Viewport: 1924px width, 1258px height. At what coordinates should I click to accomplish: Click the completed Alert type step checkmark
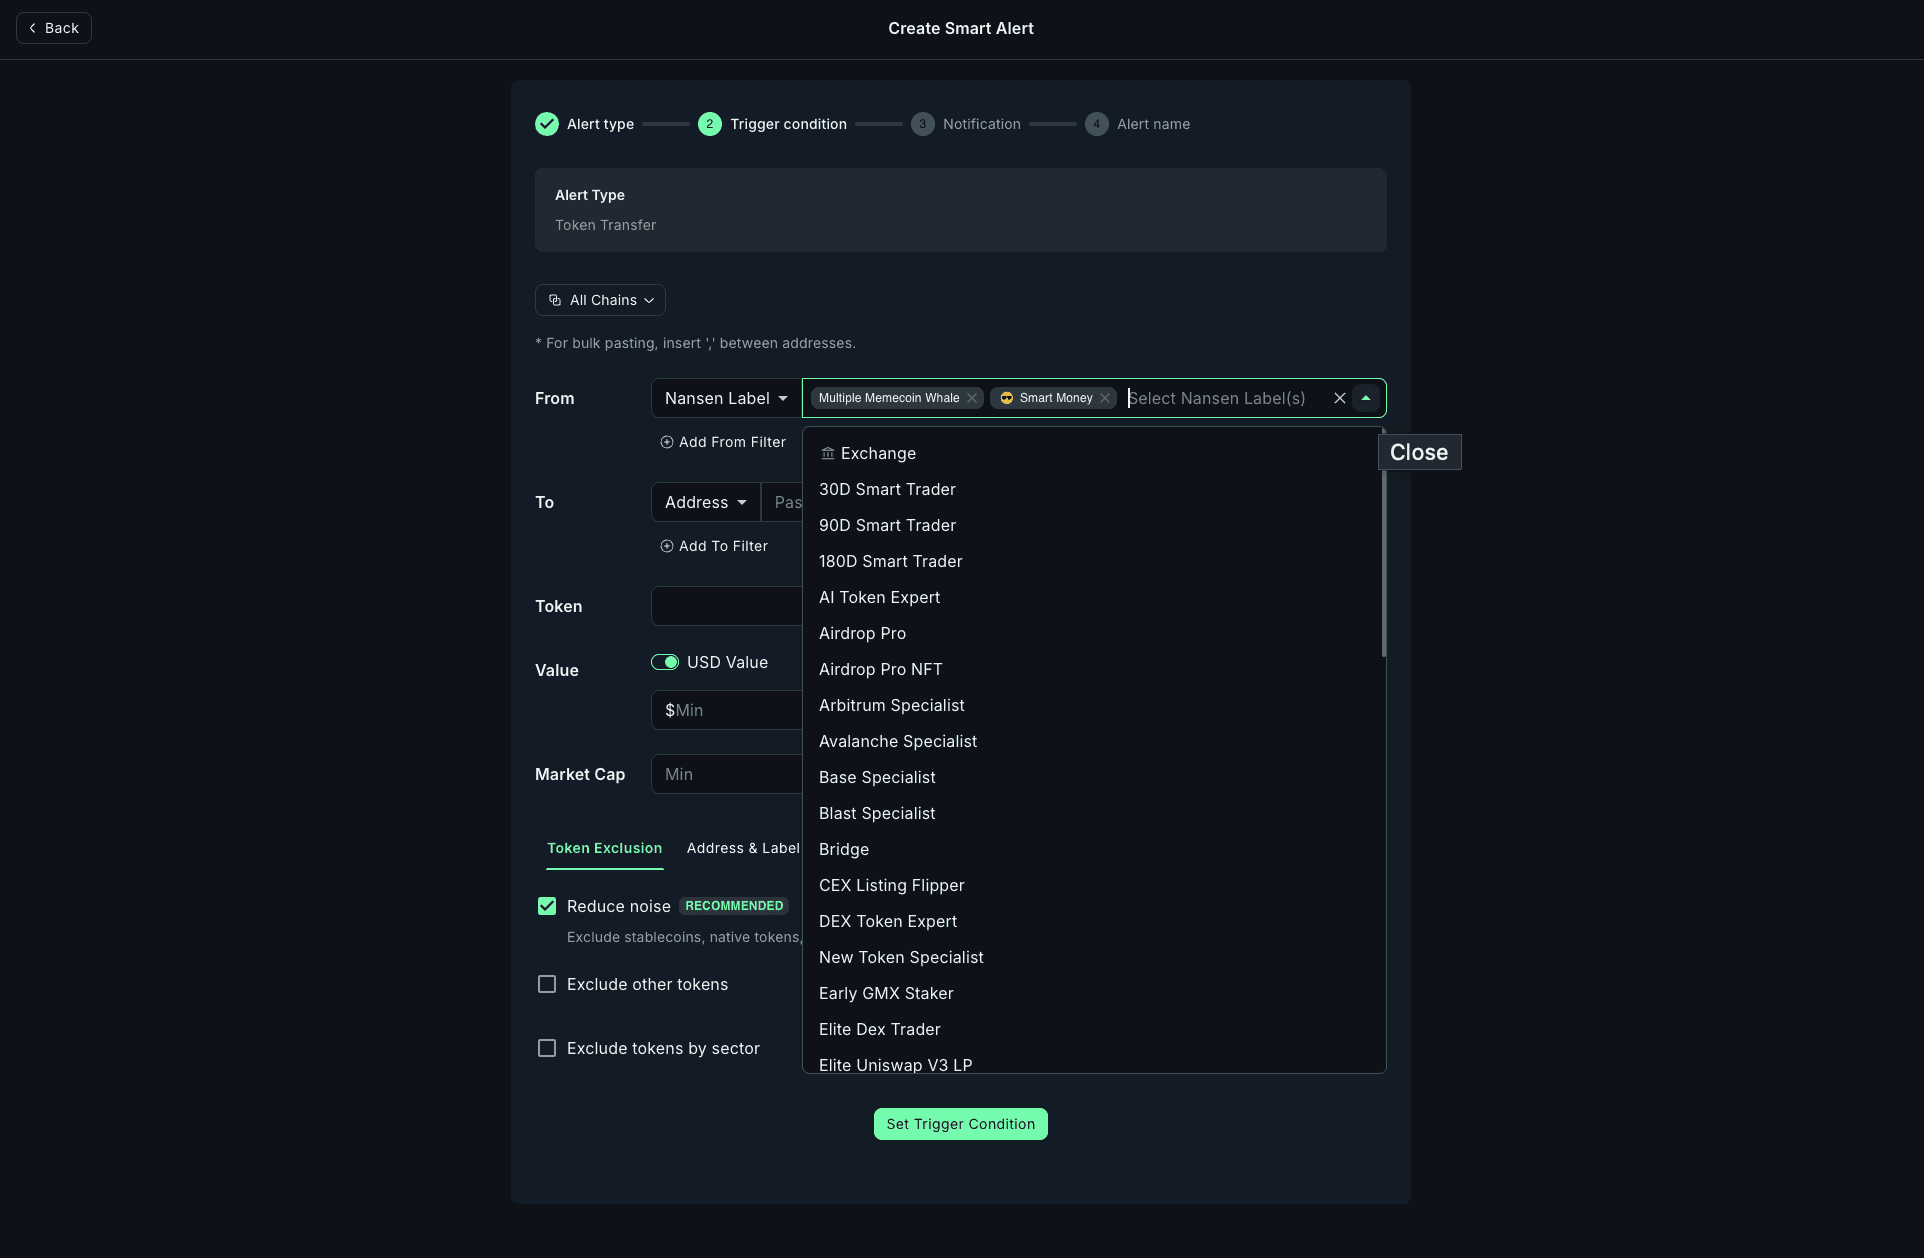(x=546, y=124)
